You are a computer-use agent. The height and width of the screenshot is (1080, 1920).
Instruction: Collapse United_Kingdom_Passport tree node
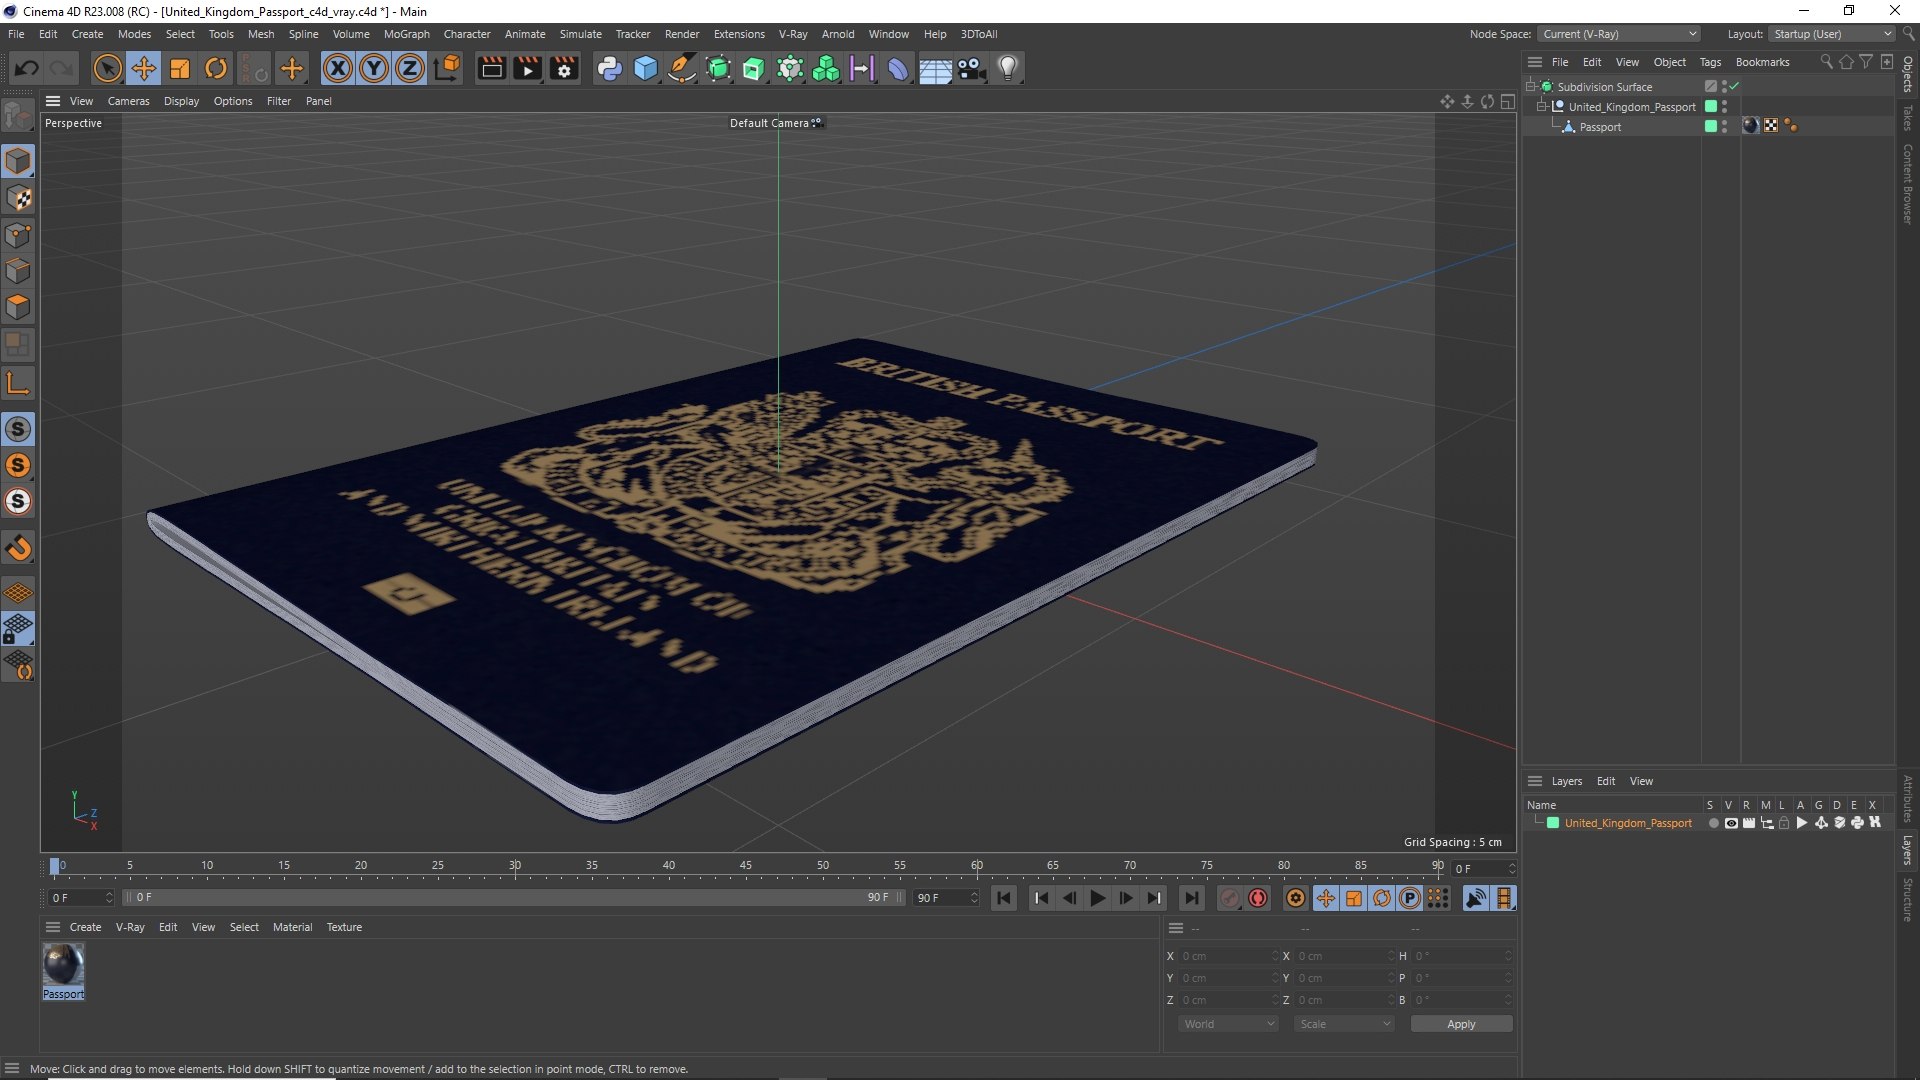1542,107
